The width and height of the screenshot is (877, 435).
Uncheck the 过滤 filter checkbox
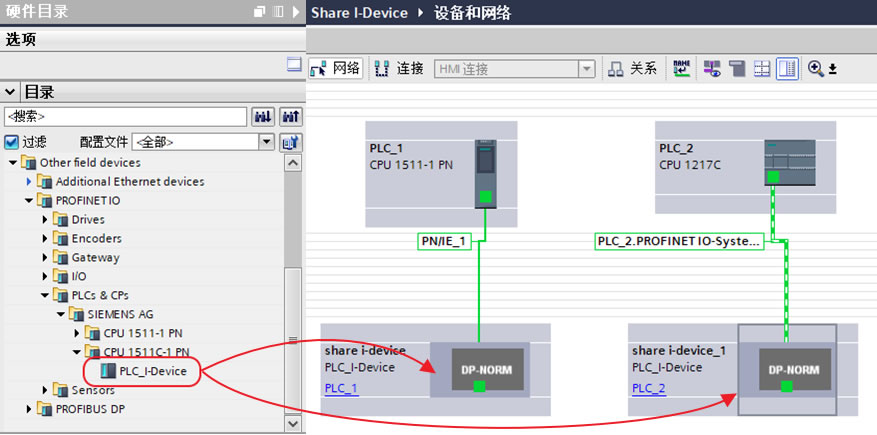(11, 142)
